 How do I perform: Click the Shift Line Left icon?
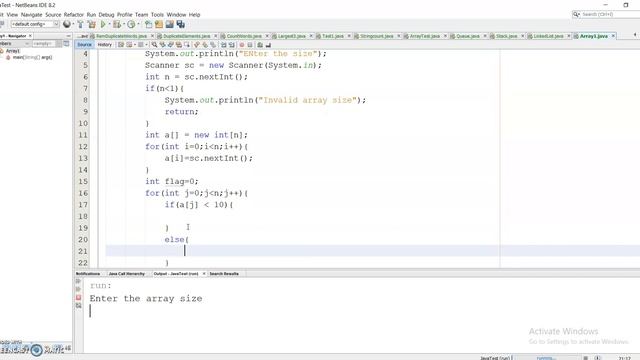click(223, 45)
